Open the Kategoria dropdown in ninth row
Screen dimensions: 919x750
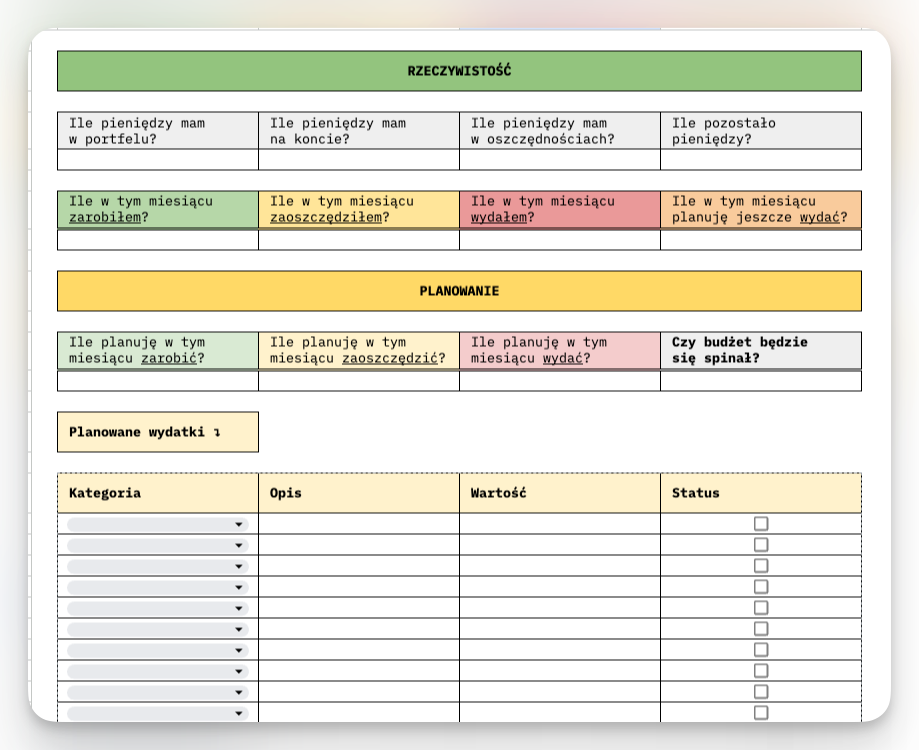click(158, 693)
